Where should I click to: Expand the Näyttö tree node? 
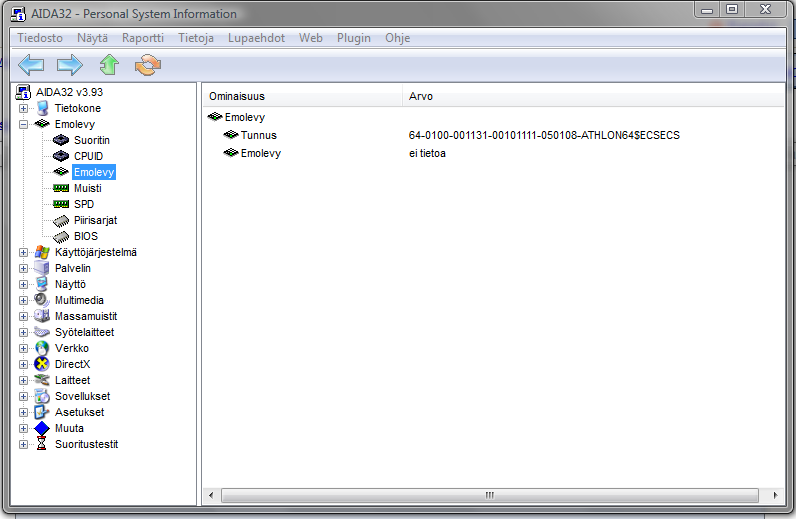[23, 284]
